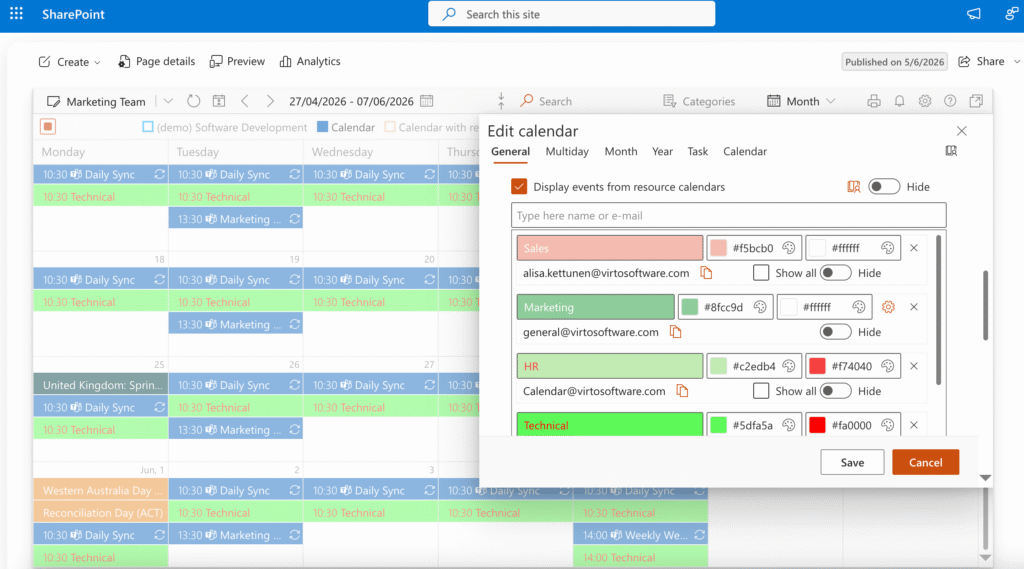This screenshot has height=569, width=1024.
Task: Expand the Create dropdown arrow
Action: (97, 62)
